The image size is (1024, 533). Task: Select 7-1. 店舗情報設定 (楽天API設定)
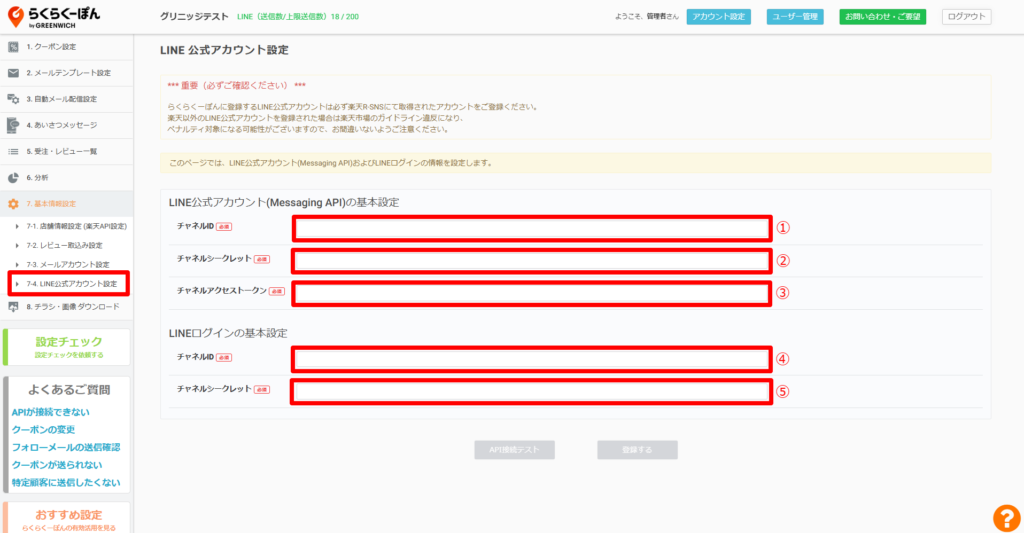[76, 226]
